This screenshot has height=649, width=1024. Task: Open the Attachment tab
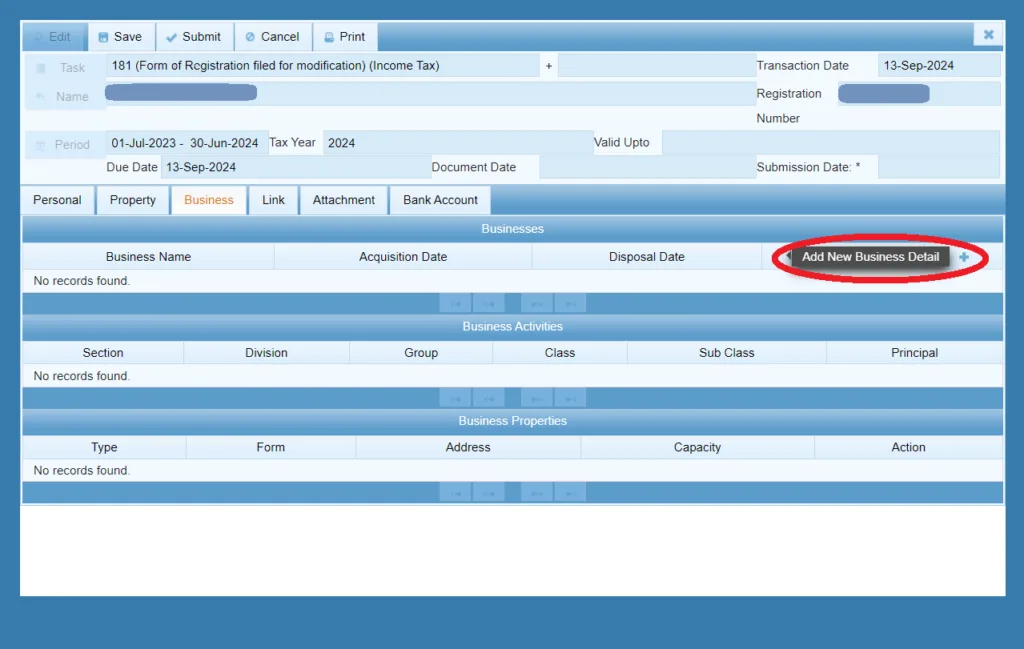click(343, 199)
